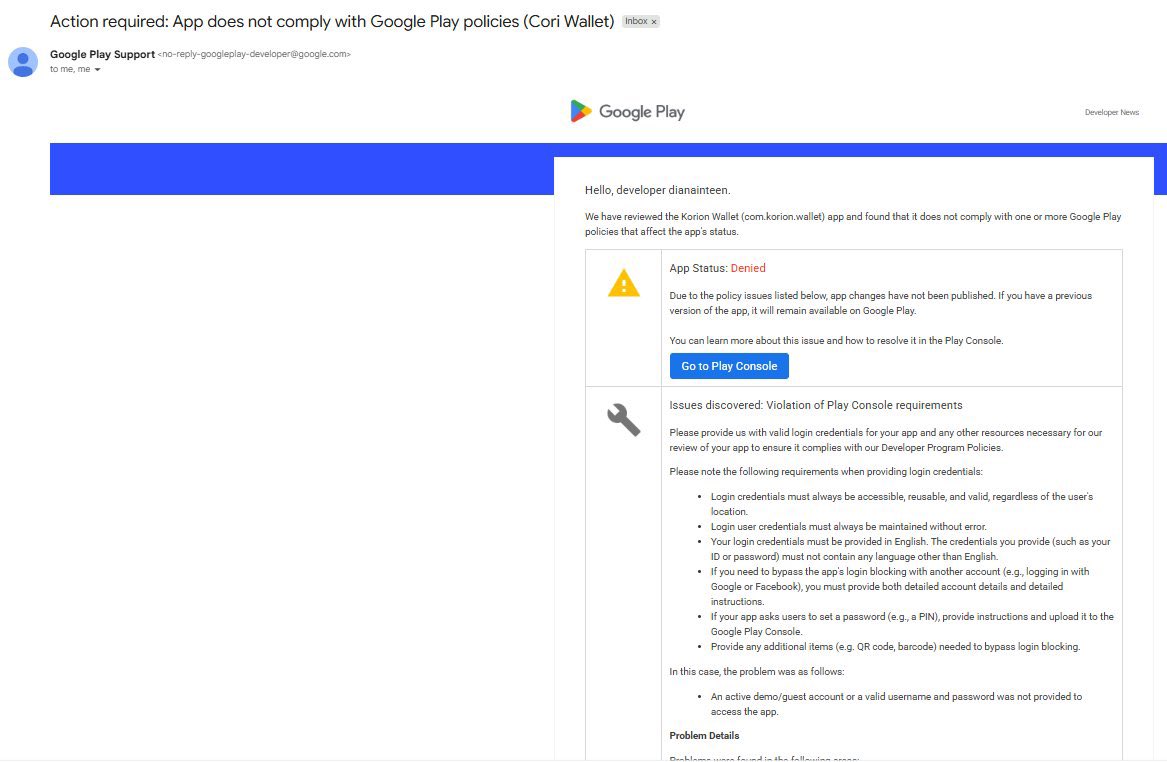
Task: Click the greeting 'Hello, developer dianainteen.'
Action: (x=657, y=190)
